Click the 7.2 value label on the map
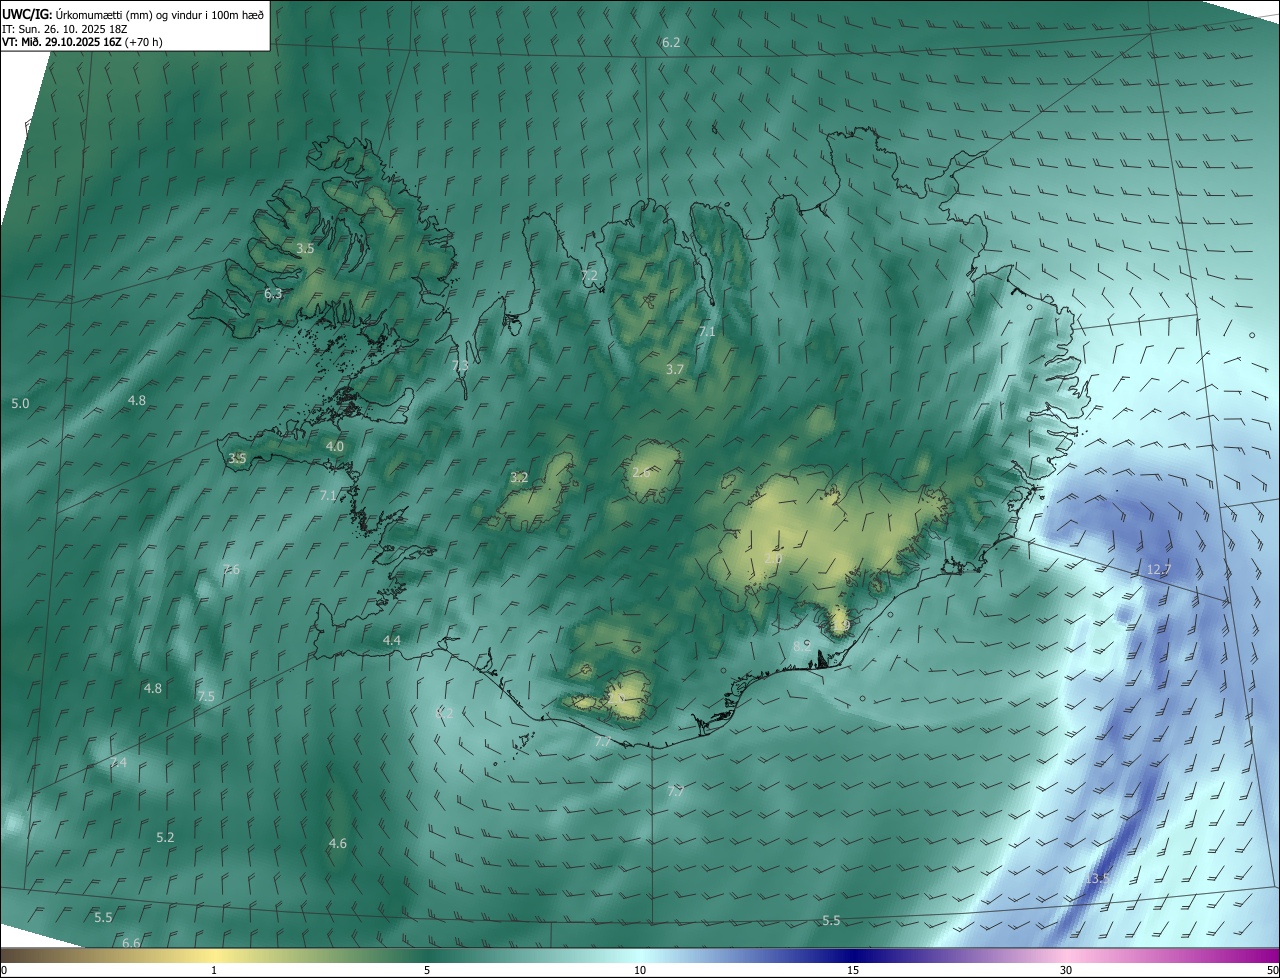1280x978 pixels. 590,276
